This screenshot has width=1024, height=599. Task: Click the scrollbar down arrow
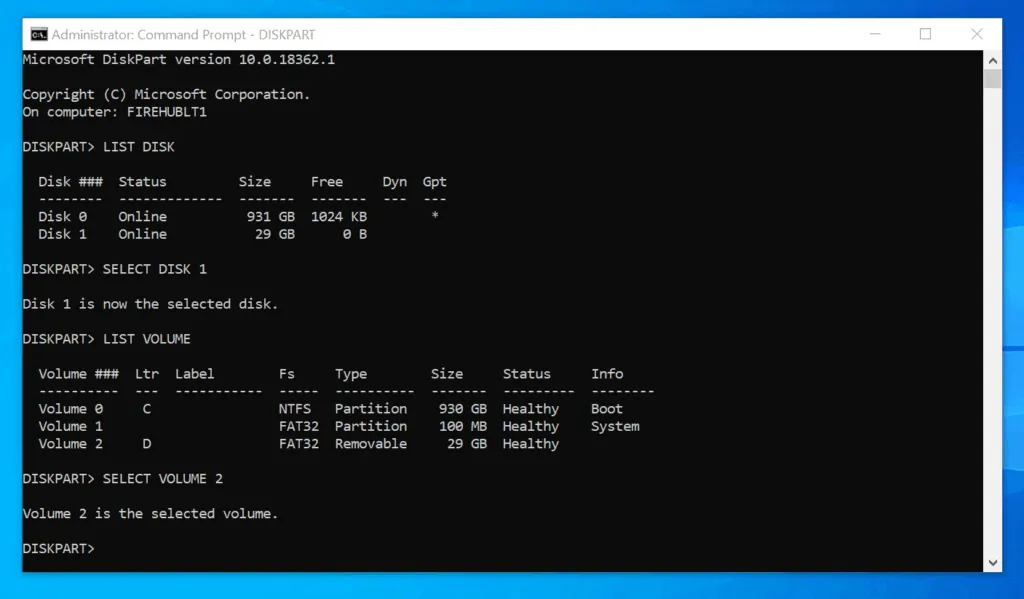(x=994, y=561)
